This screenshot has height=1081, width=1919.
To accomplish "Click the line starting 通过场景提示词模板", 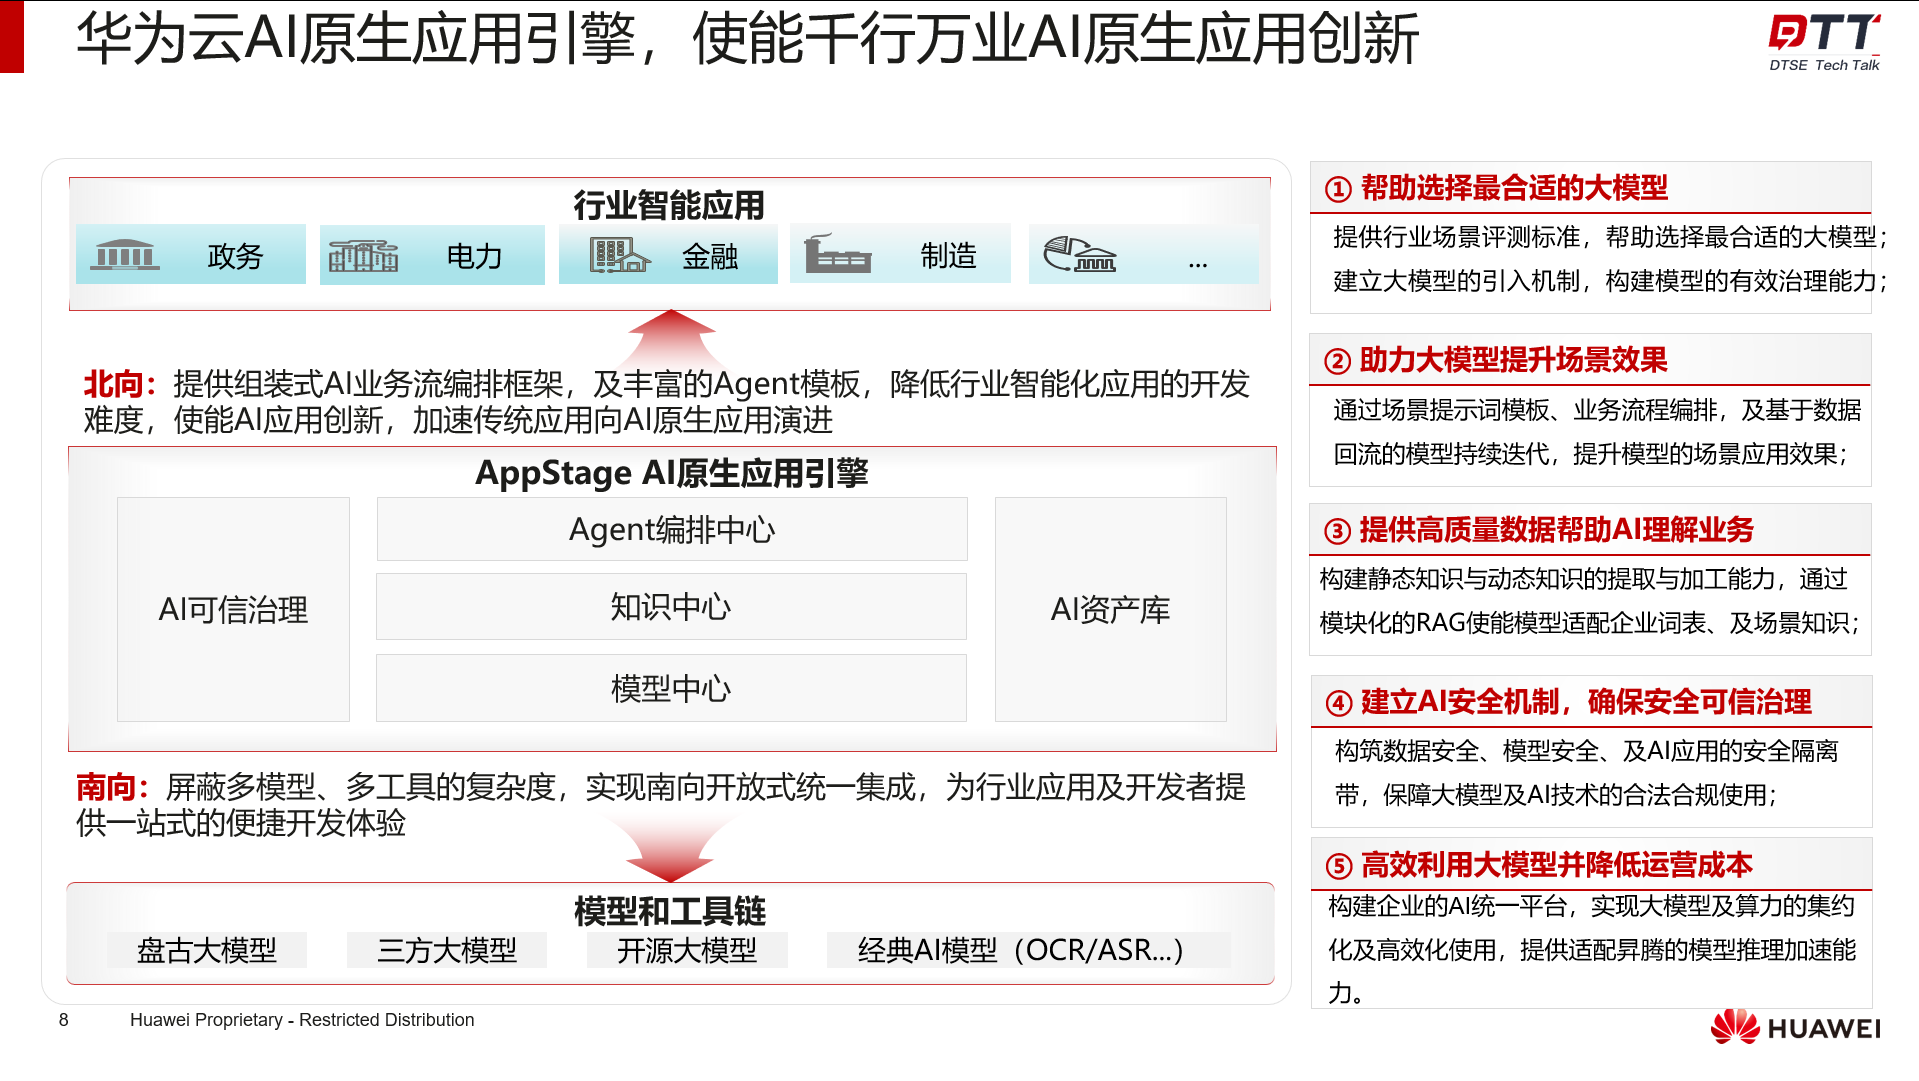I will pos(1597,410).
